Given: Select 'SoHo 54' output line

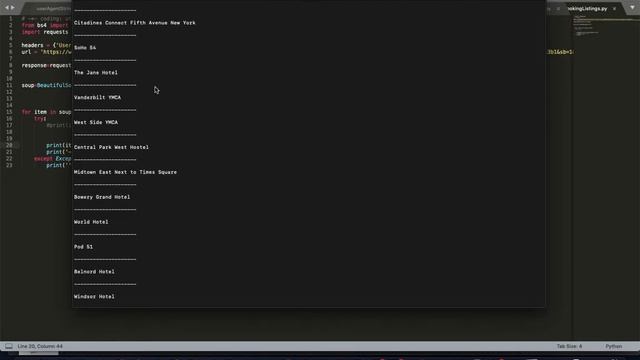Looking at the screenshot, I should (85, 48).
